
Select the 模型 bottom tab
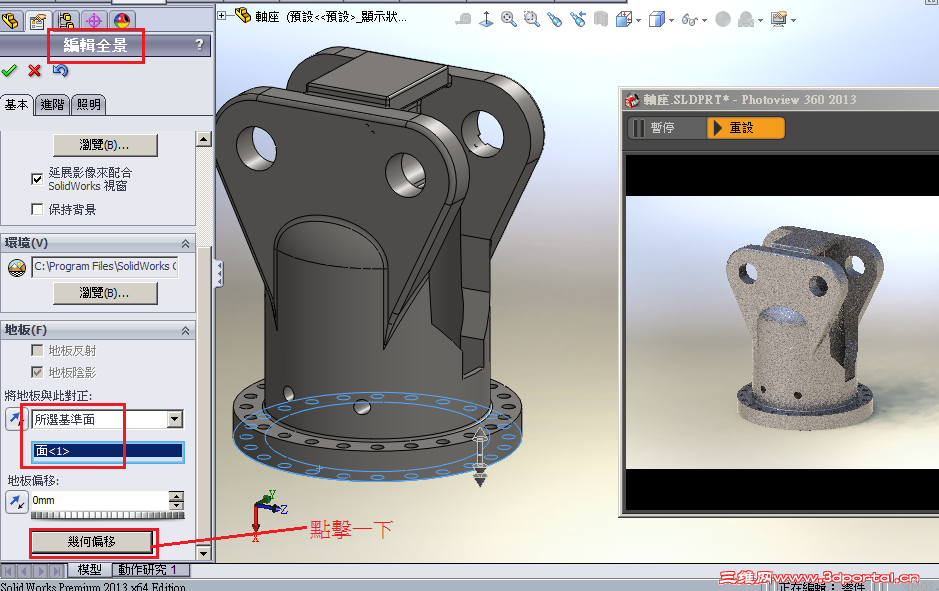[x=89, y=569]
